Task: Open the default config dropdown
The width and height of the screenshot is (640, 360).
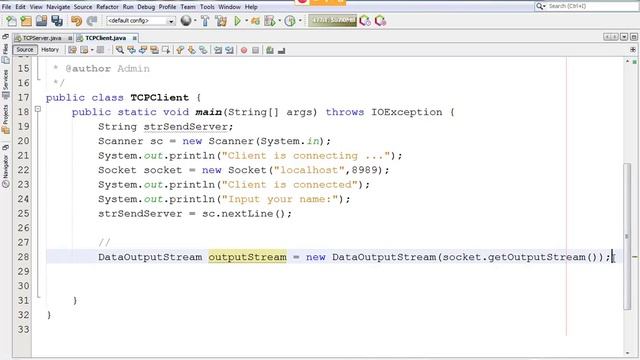Action: pos(141,21)
